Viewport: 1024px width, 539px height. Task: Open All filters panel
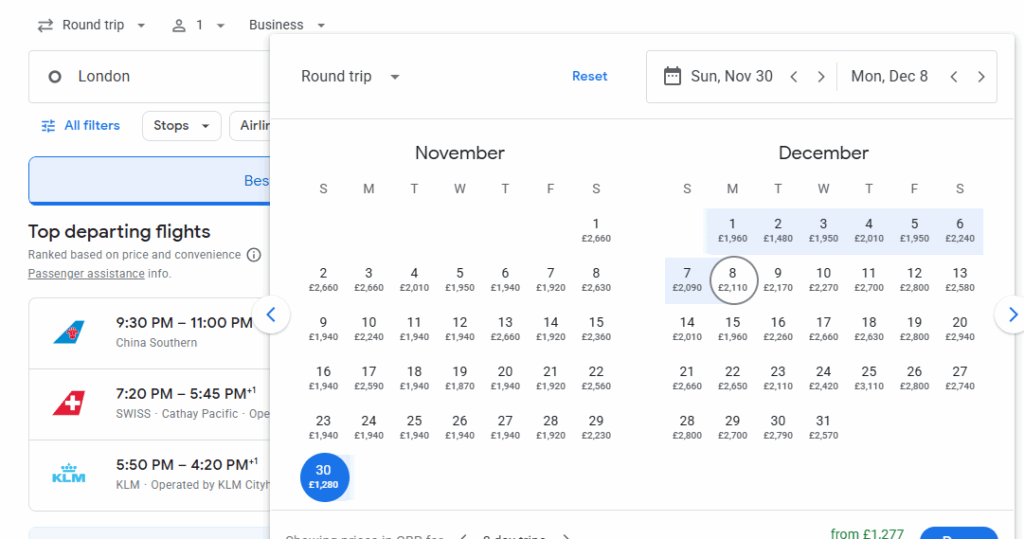click(x=80, y=126)
